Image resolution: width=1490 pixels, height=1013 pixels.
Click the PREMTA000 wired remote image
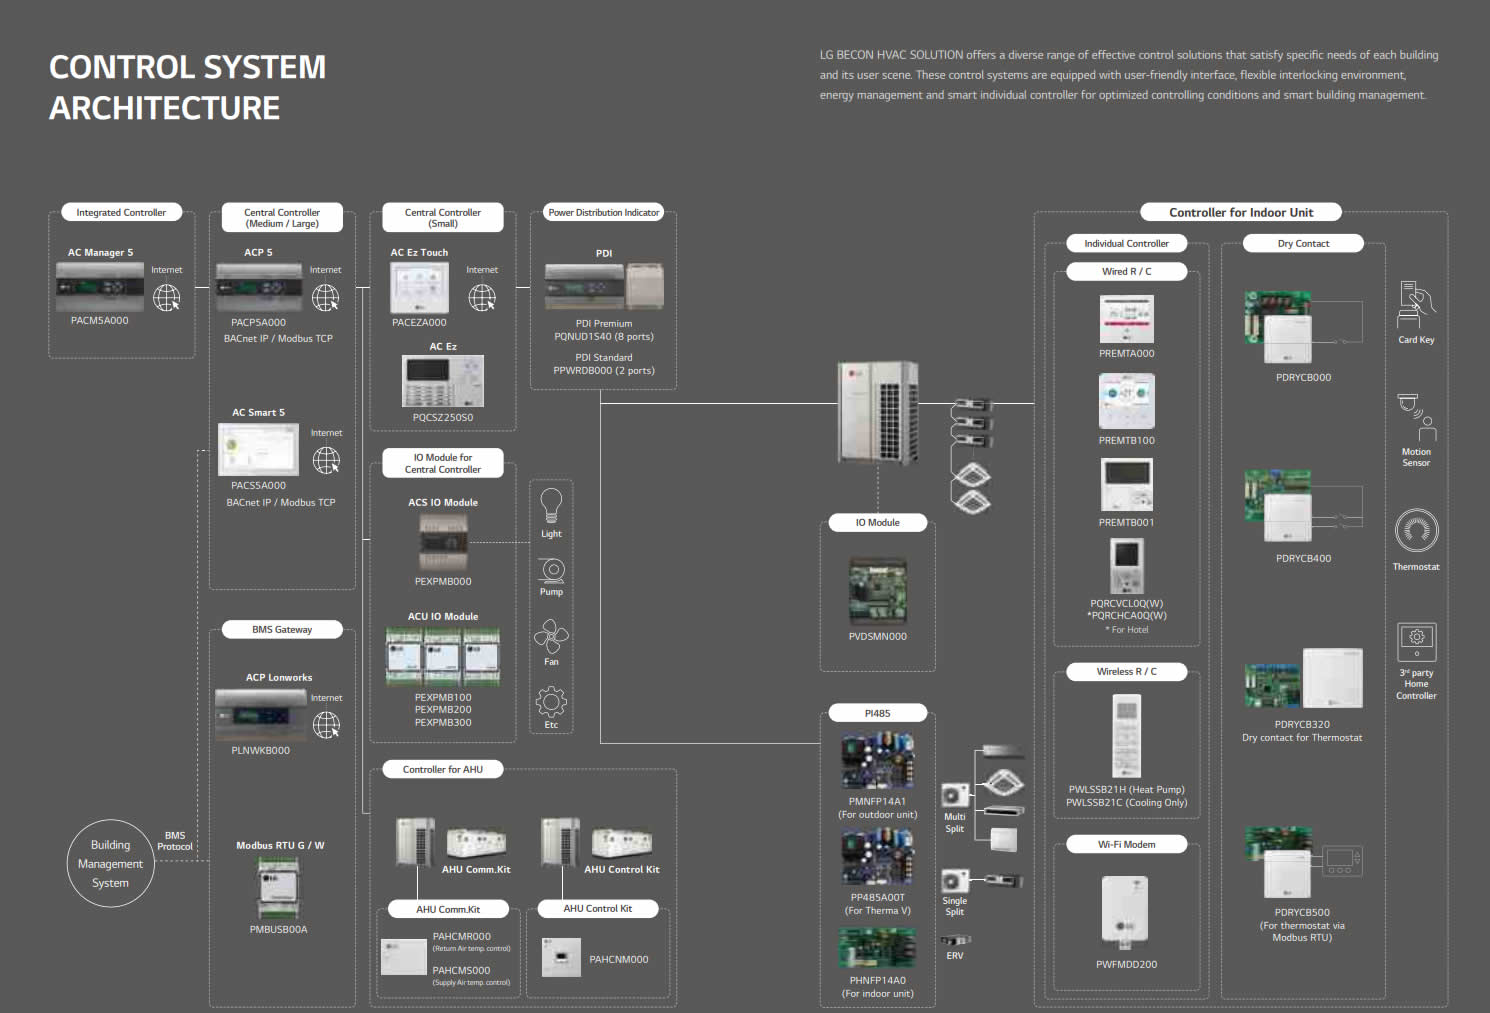1126,320
